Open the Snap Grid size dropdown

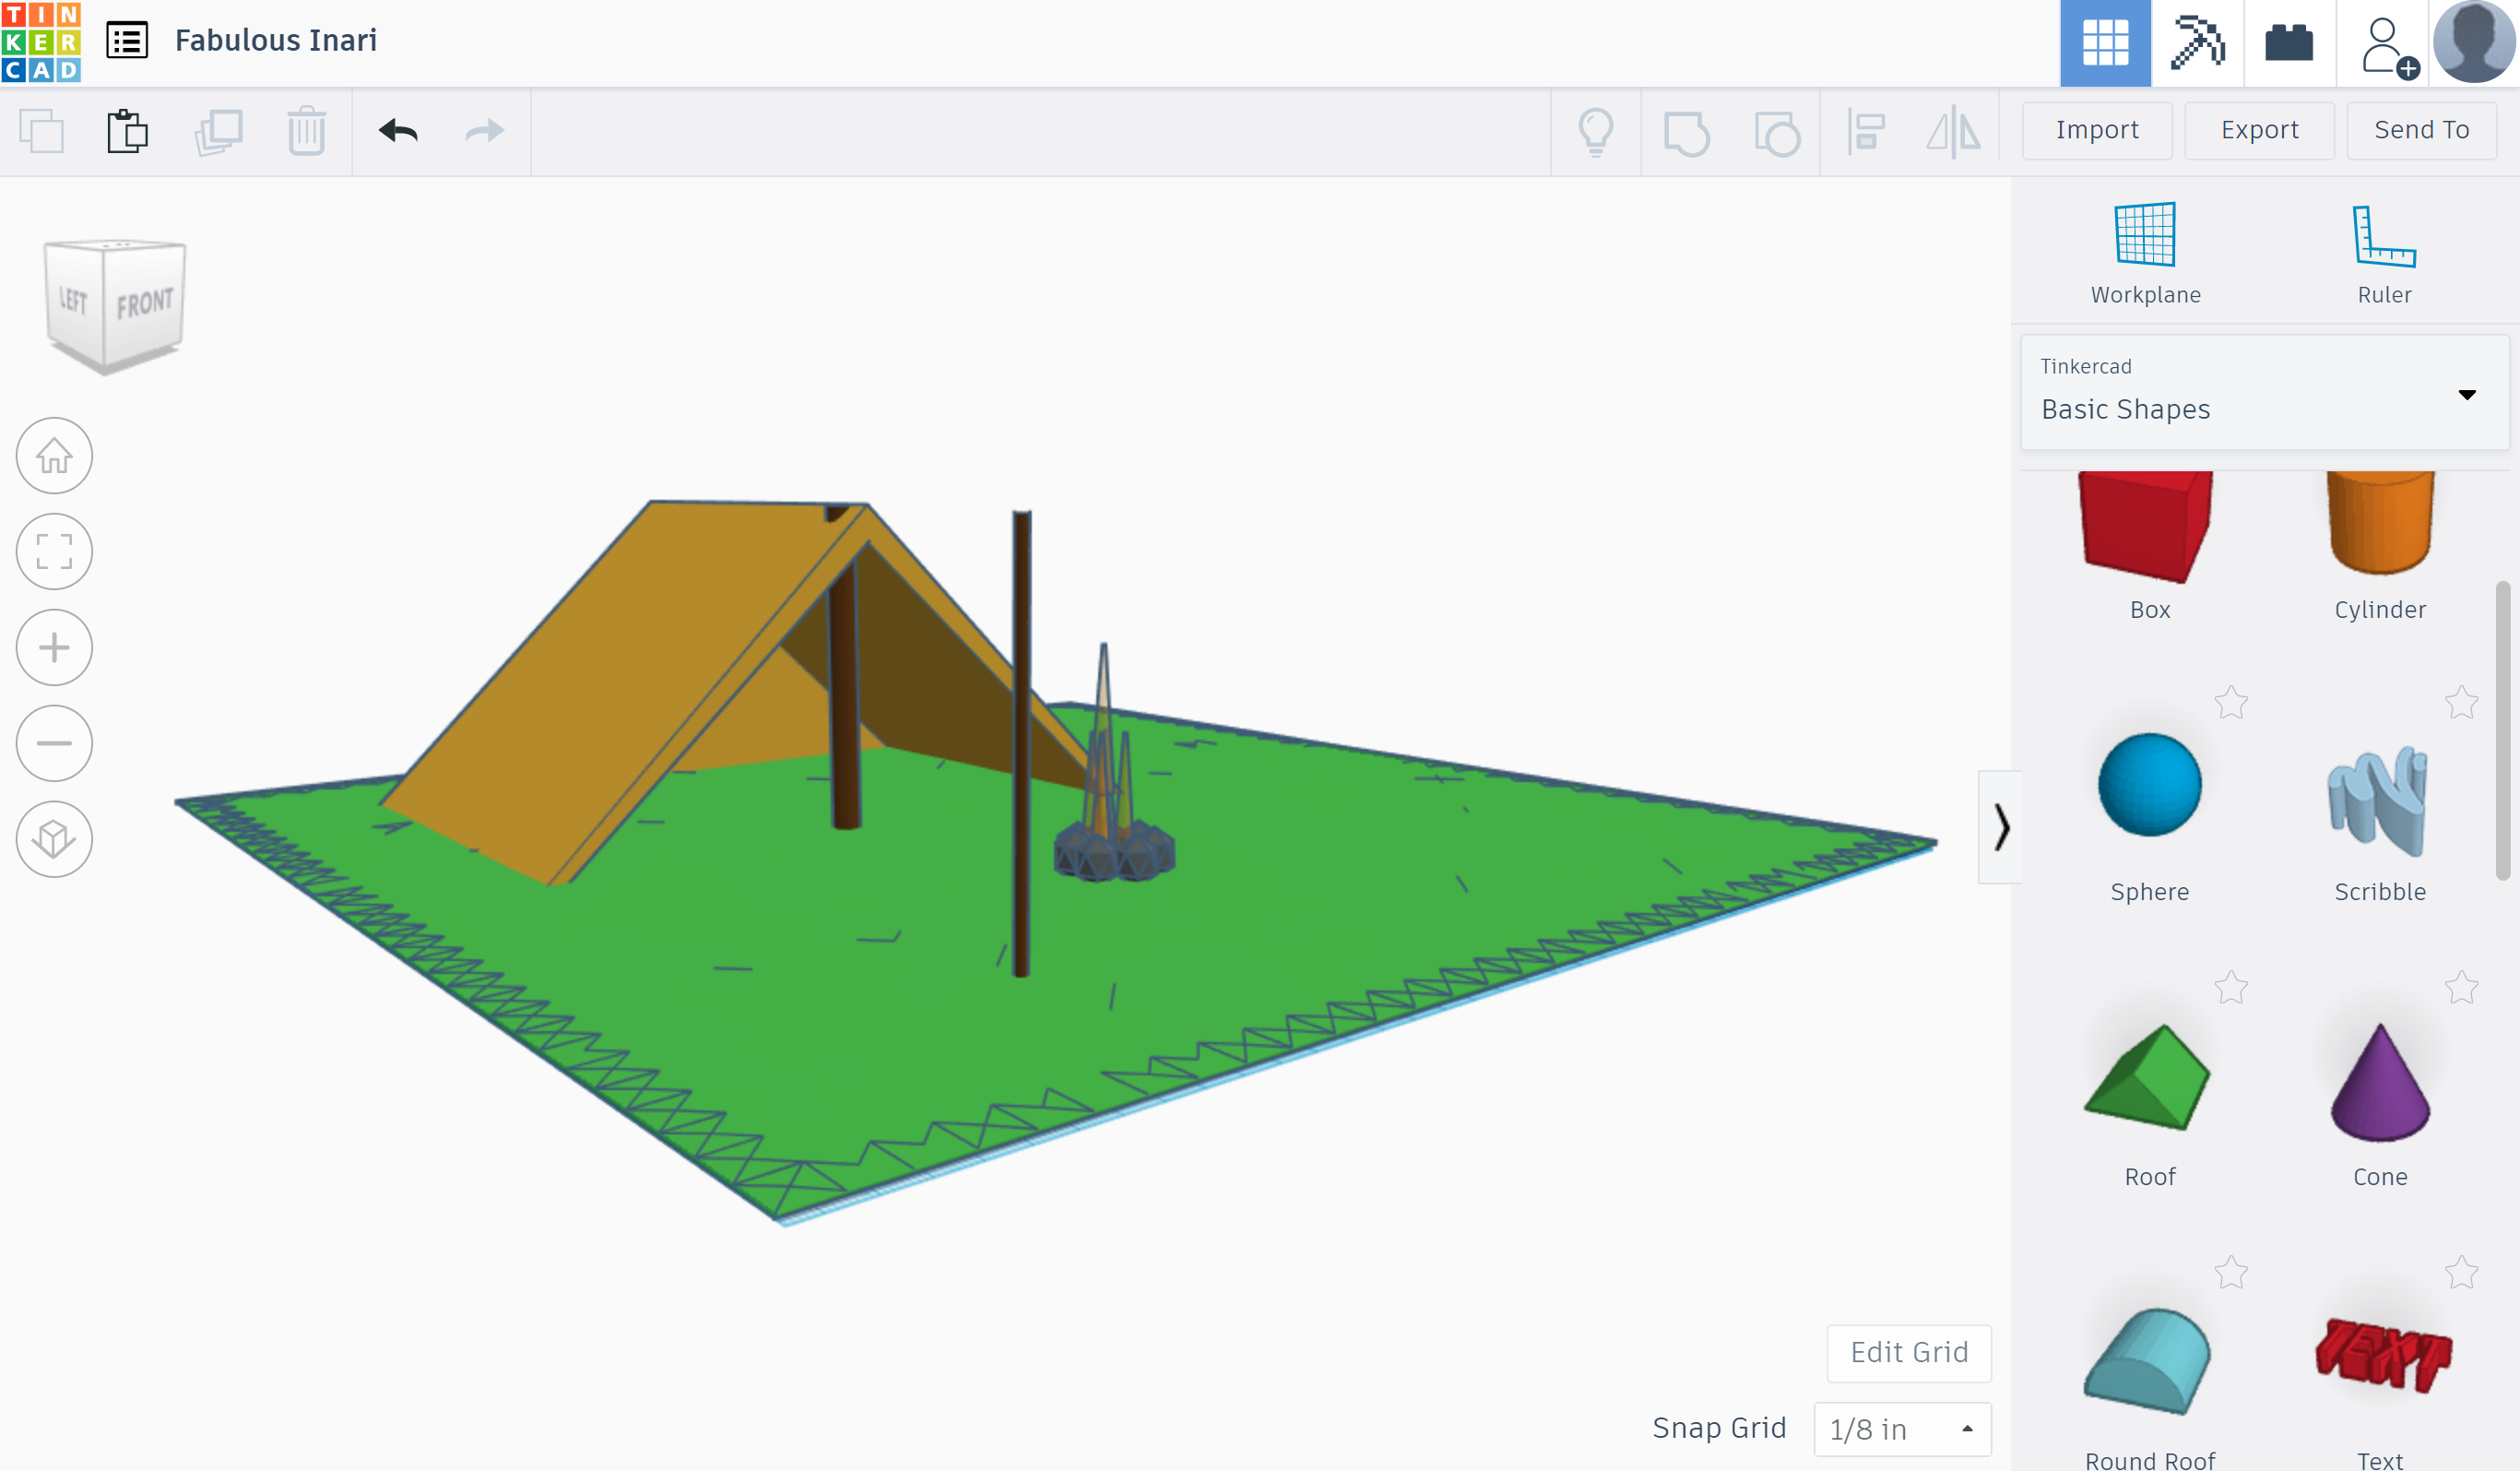(1901, 1429)
